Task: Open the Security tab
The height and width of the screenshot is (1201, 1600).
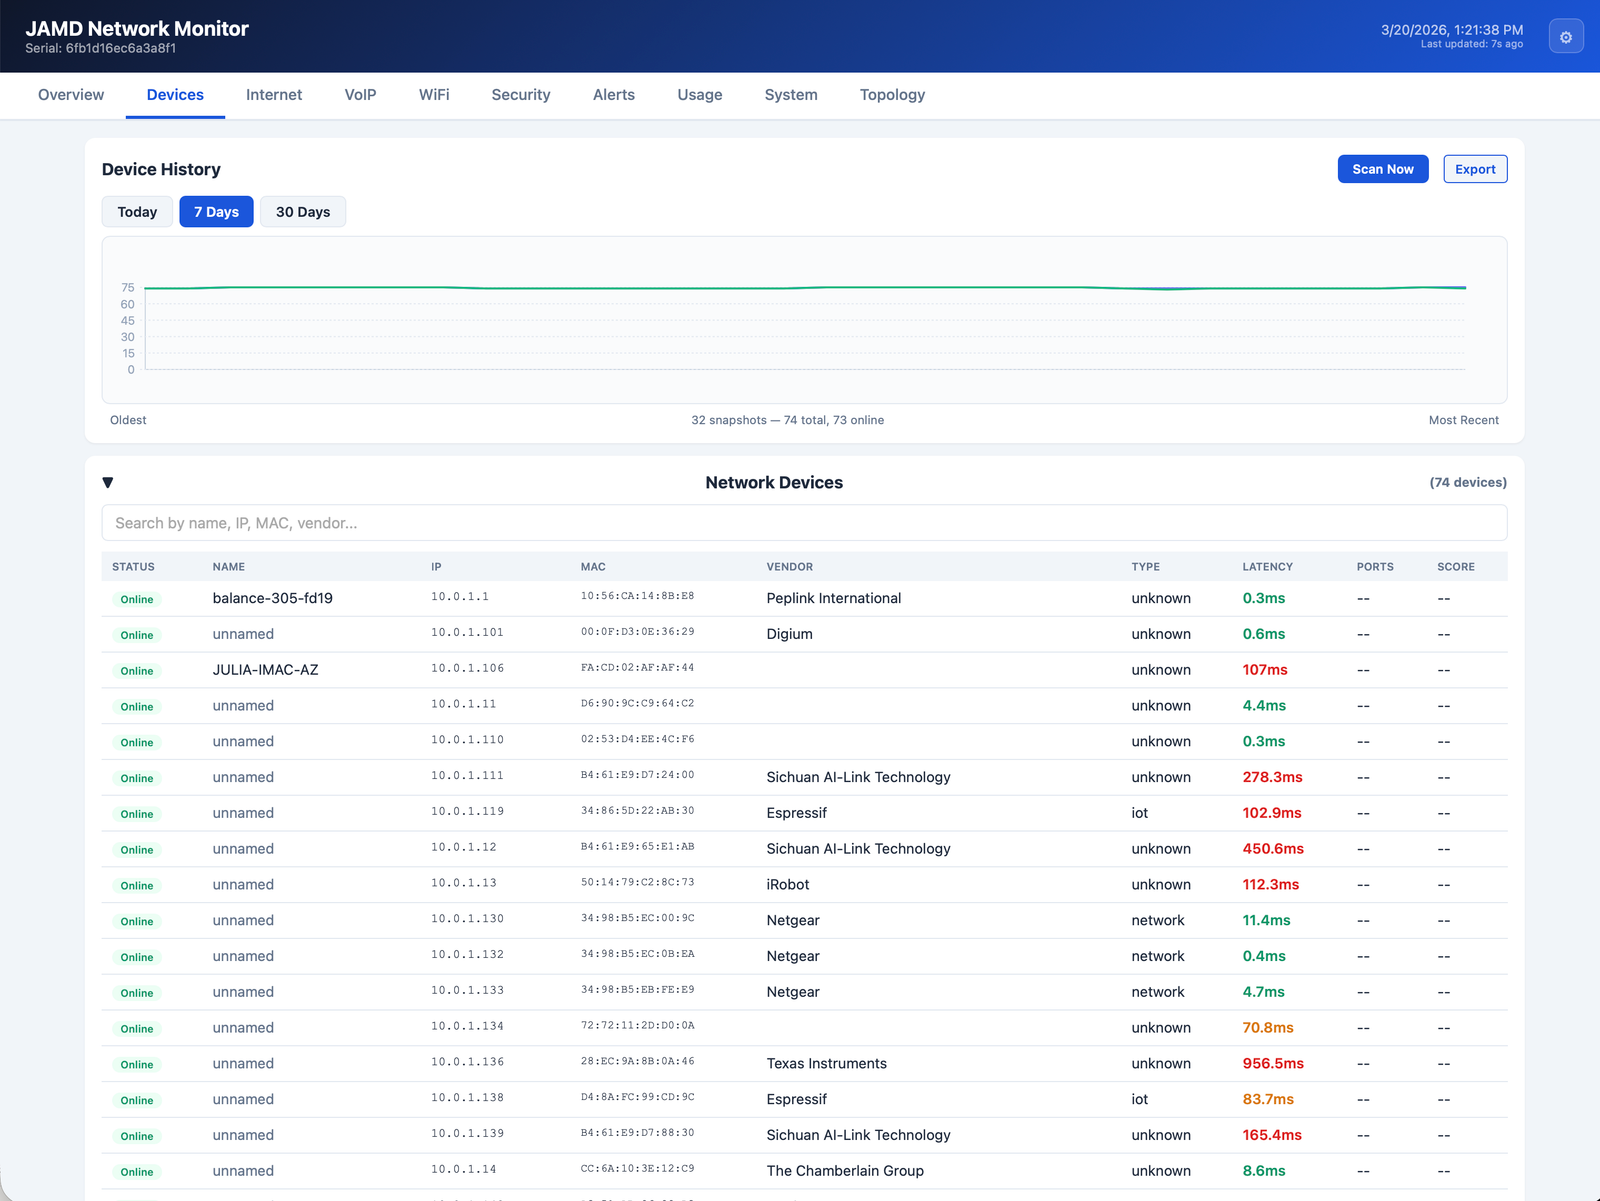Action: [x=520, y=95]
